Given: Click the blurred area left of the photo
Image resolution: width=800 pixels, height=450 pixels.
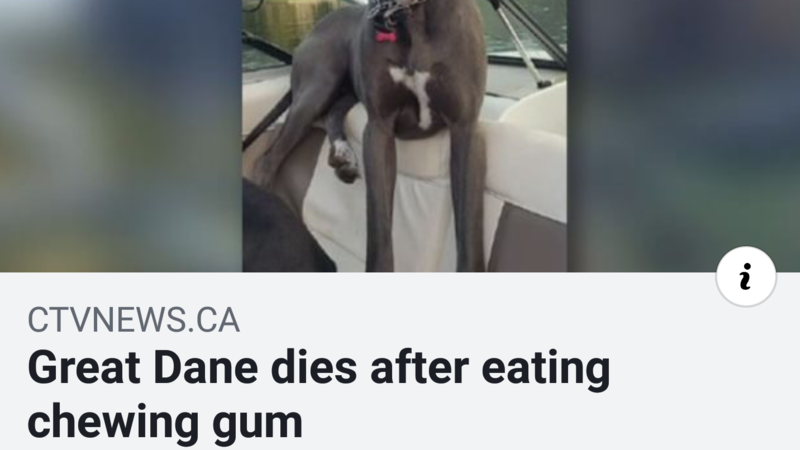Looking at the screenshot, I should (121, 136).
